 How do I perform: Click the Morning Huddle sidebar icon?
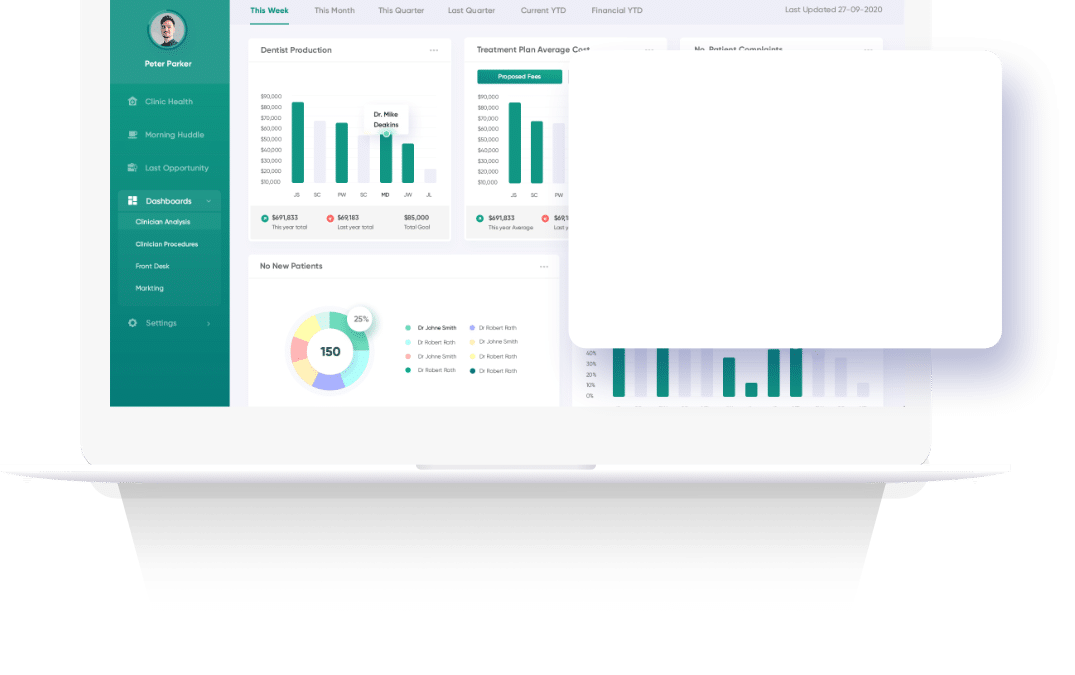pos(133,135)
